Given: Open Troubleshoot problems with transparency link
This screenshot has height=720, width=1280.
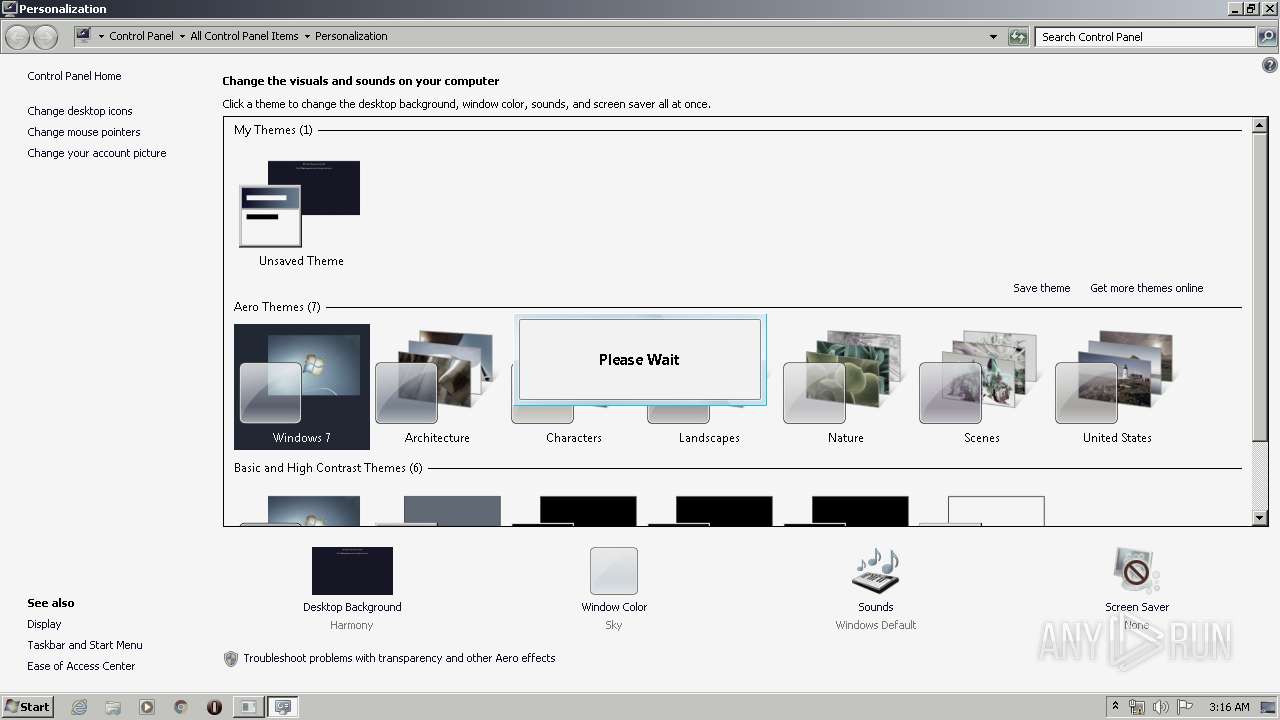Looking at the screenshot, I should click(x=399, y=658).
